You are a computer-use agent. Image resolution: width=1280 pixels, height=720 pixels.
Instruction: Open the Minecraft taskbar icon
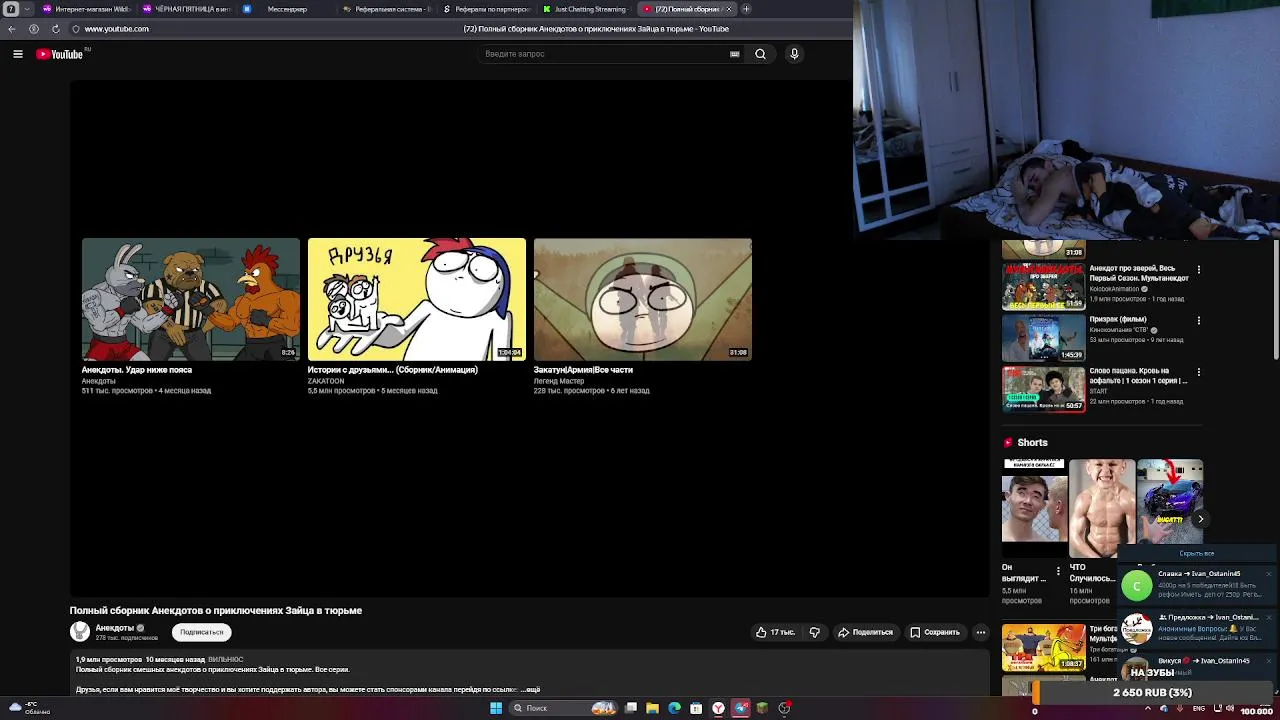[762, 708]
